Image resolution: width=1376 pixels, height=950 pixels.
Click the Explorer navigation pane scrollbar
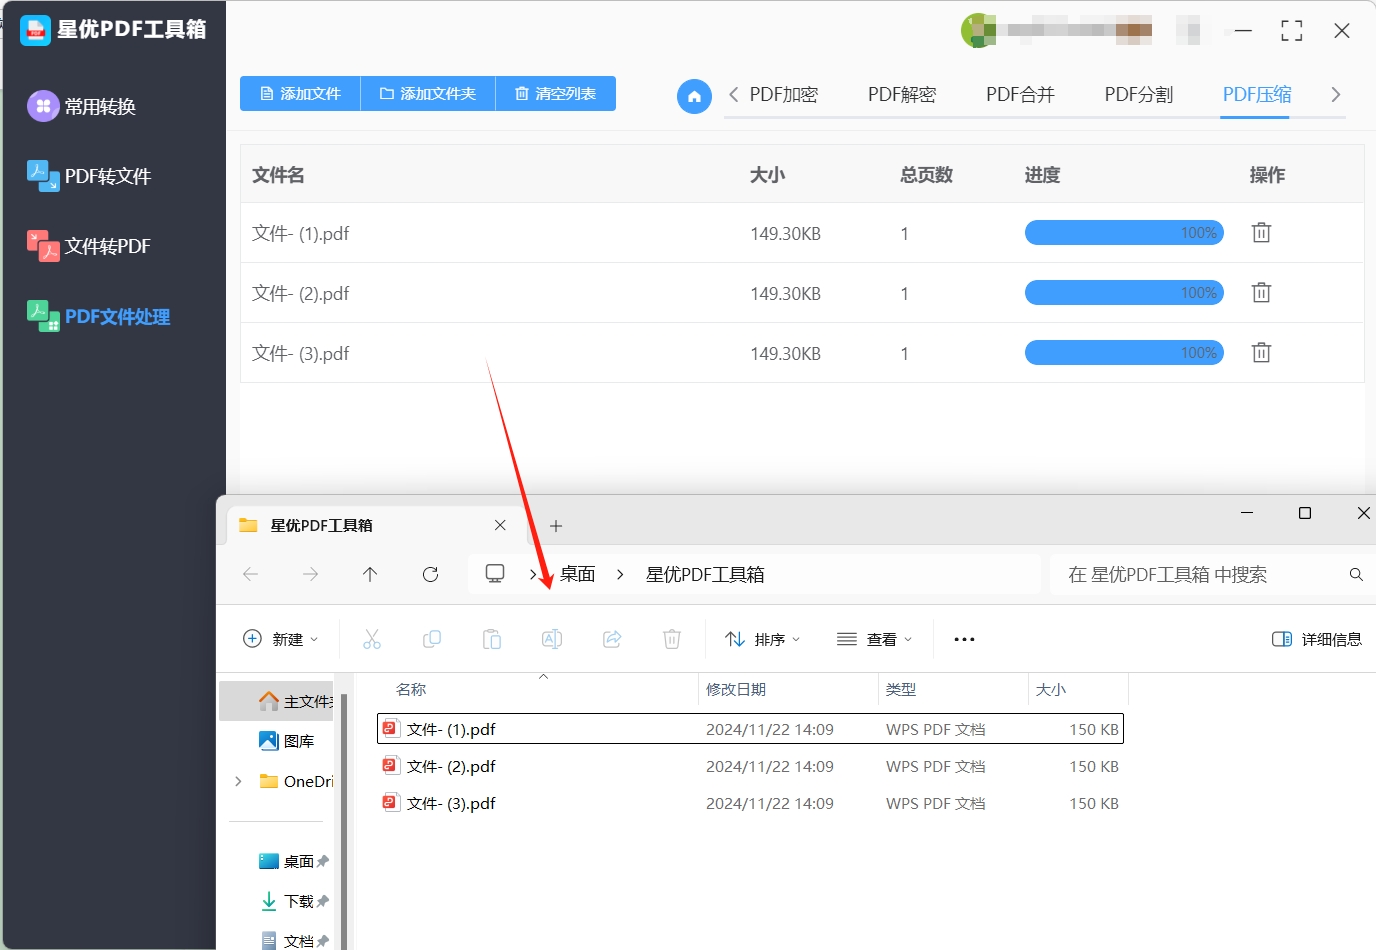[x=344, y=820]
